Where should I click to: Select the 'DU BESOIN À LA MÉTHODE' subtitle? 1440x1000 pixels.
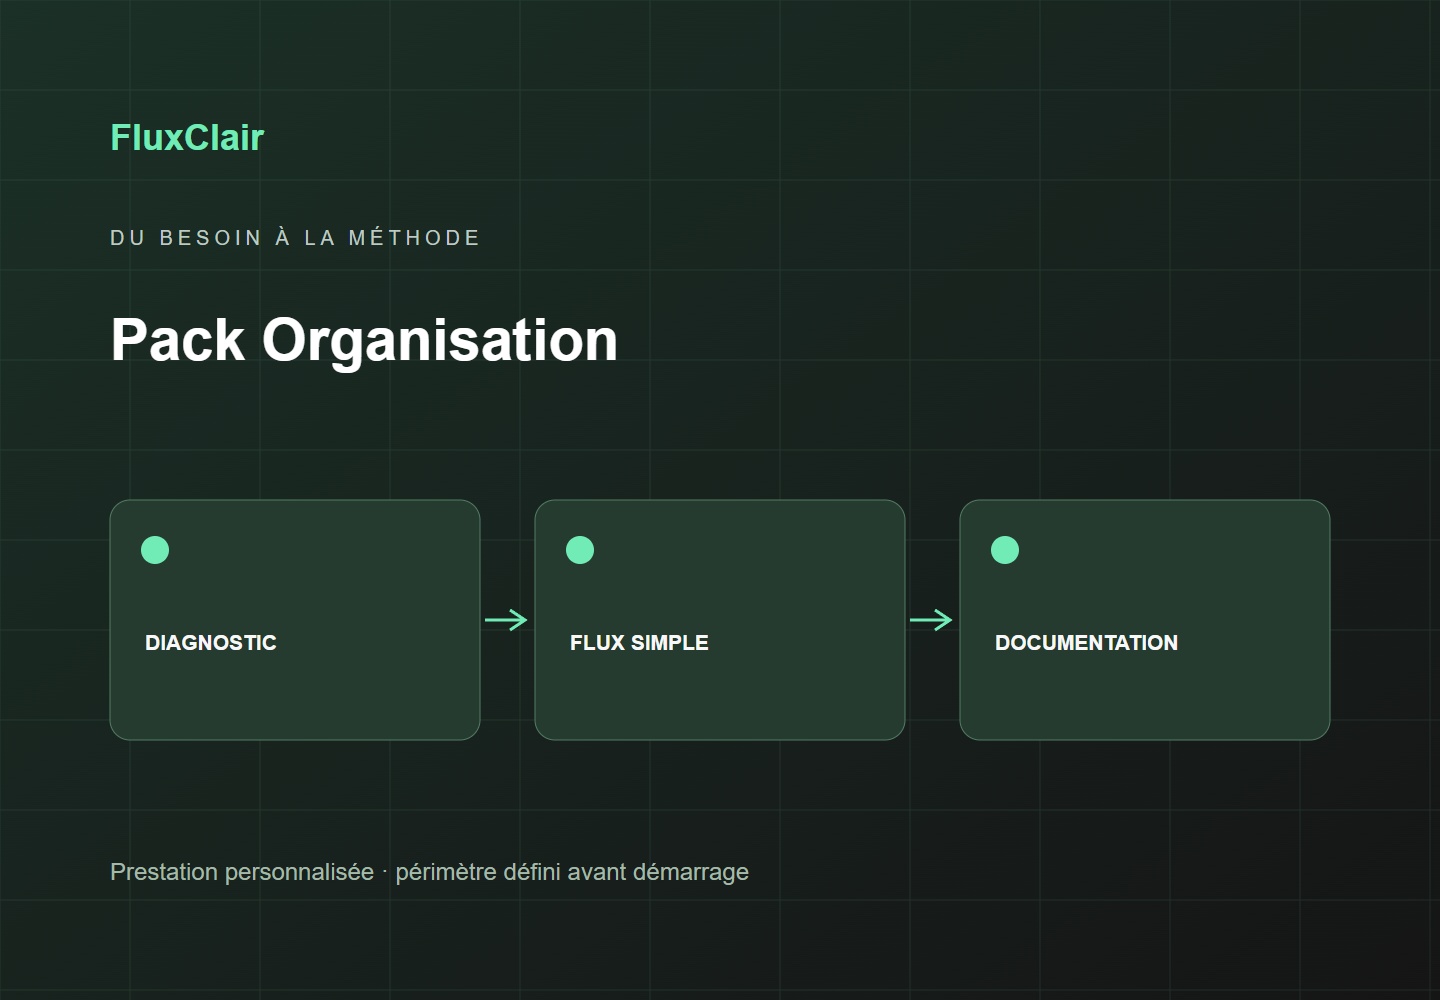[x=295, y=237]
